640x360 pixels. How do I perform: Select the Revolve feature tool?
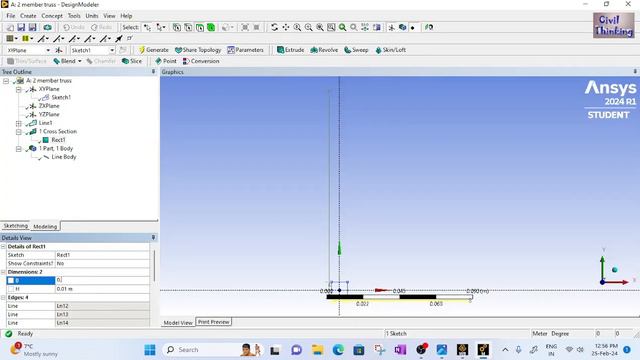click(x=324, y=50)
